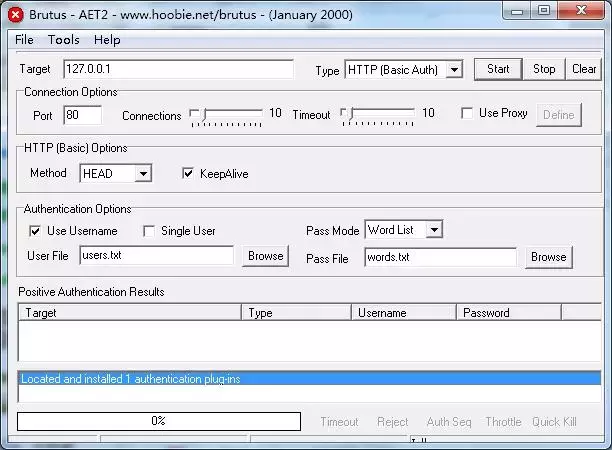The width and height of the screenshot is (612, 450).
Task: Click the Define proxy button
Action: pos(559,115)
